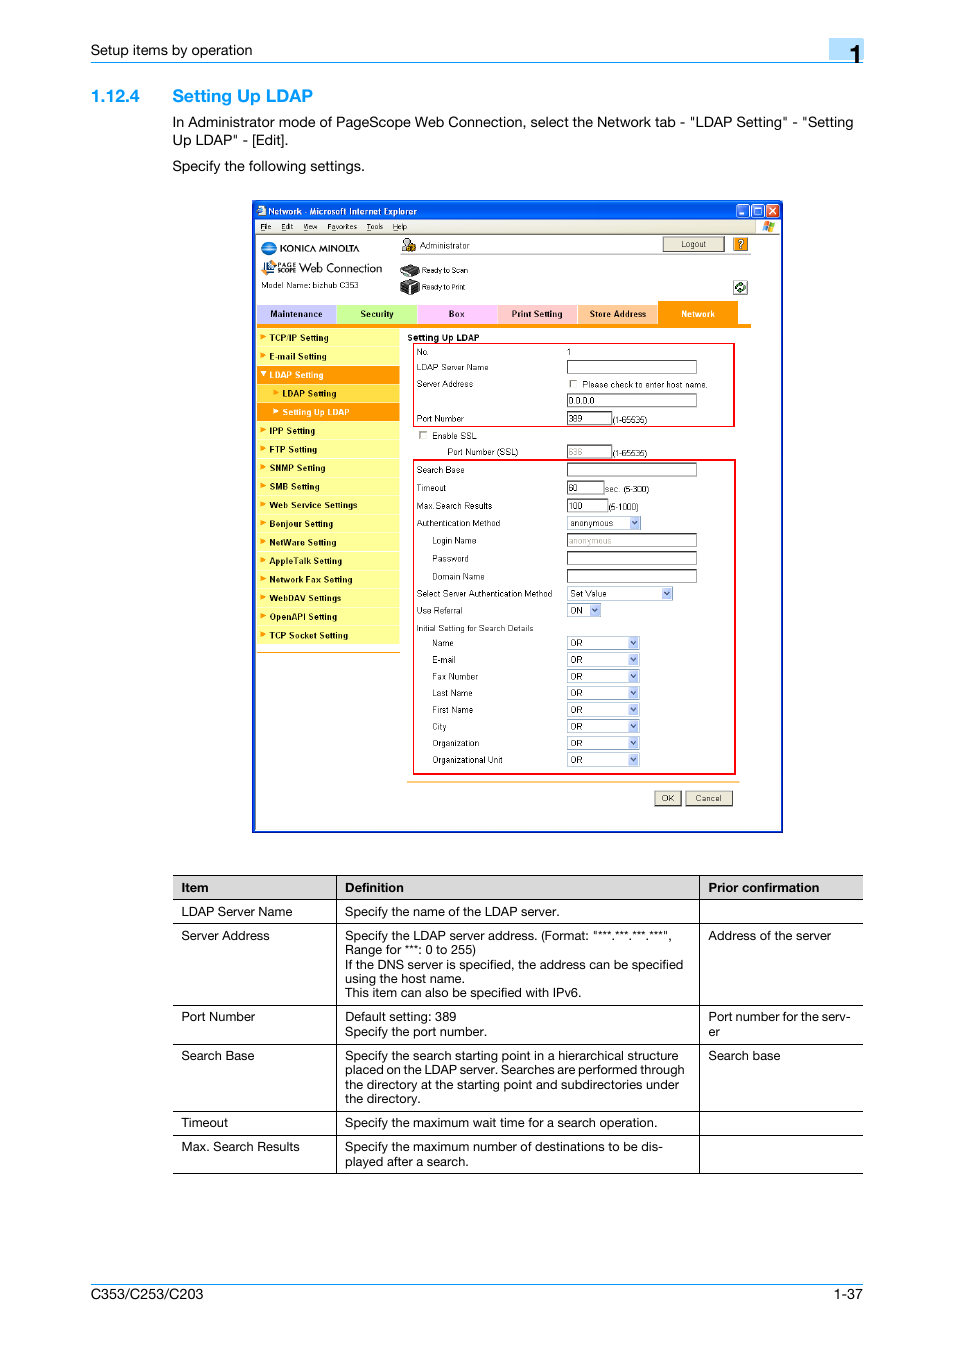Image resolution: width=954 pixels, height=1350 pixels.
Task: Click the Ready to Scan scanner icon
Action: point(409,270)
